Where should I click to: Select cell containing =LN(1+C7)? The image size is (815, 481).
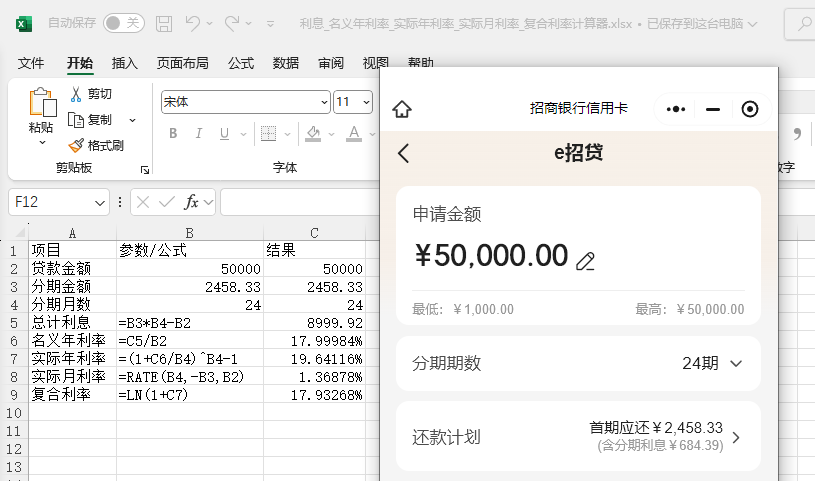point(190,395)
